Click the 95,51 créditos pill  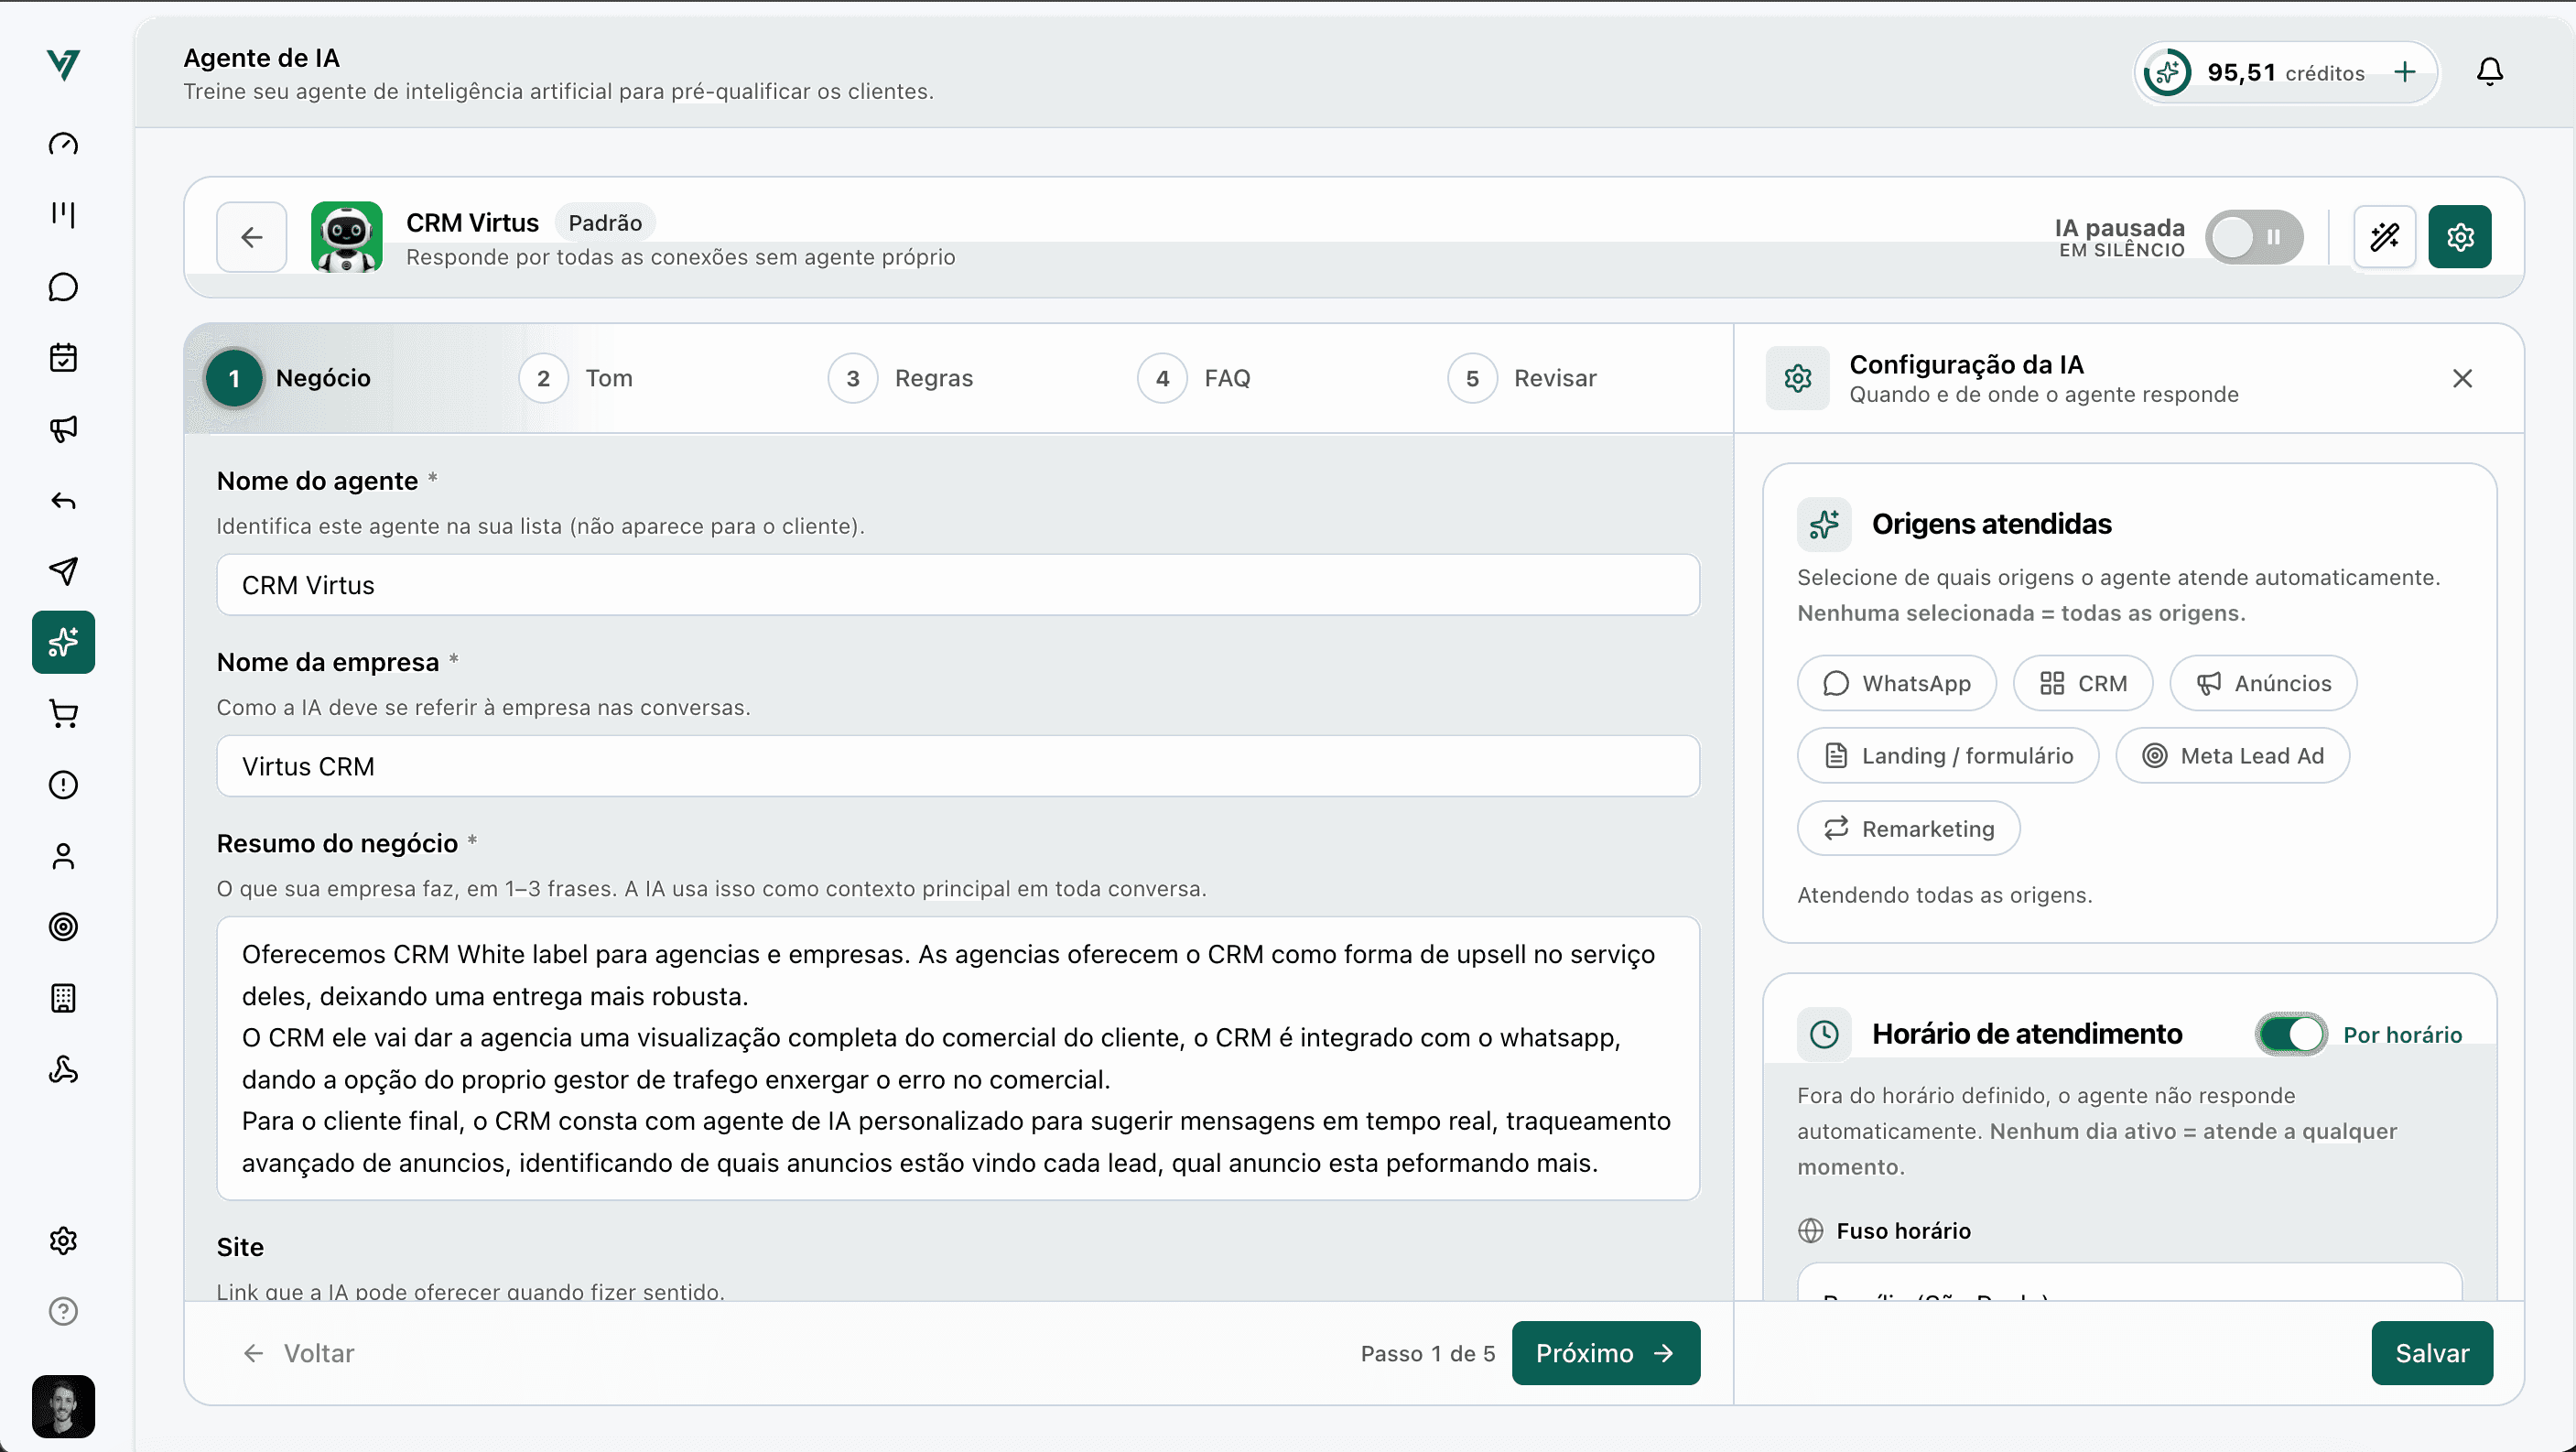pos(2286,72)
